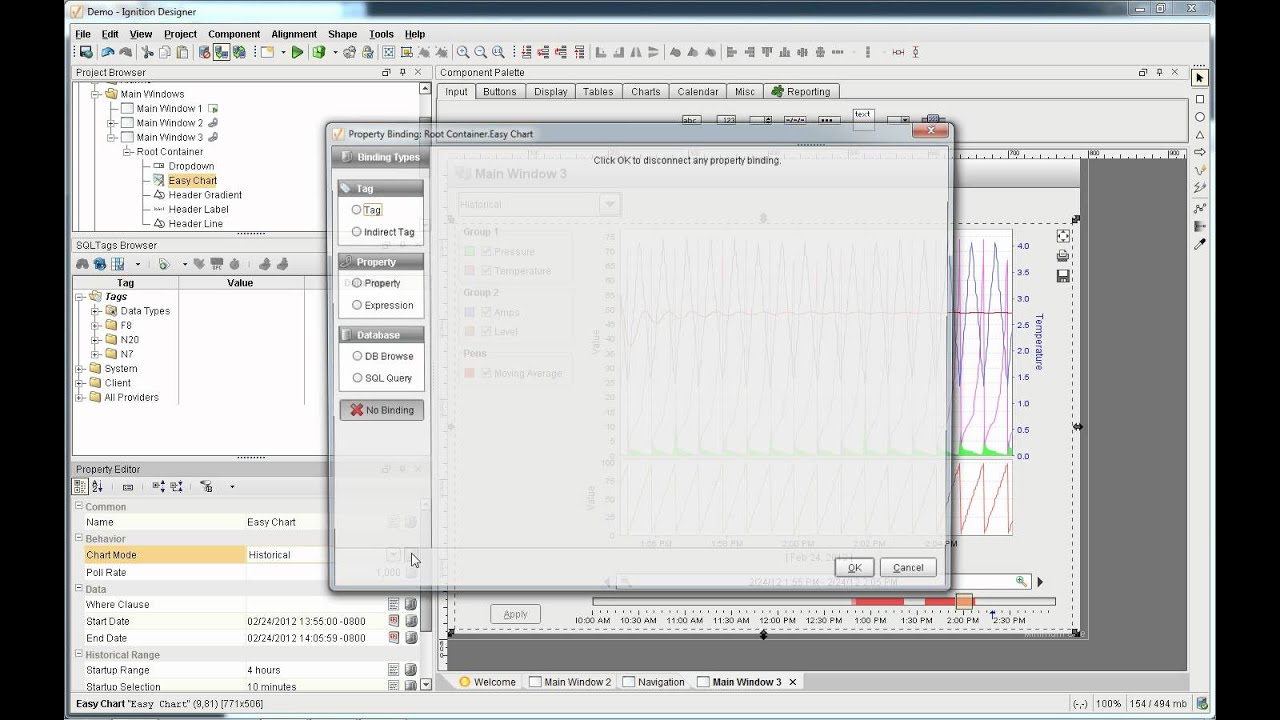Select the Dropdown component in tree

(190, 166)
